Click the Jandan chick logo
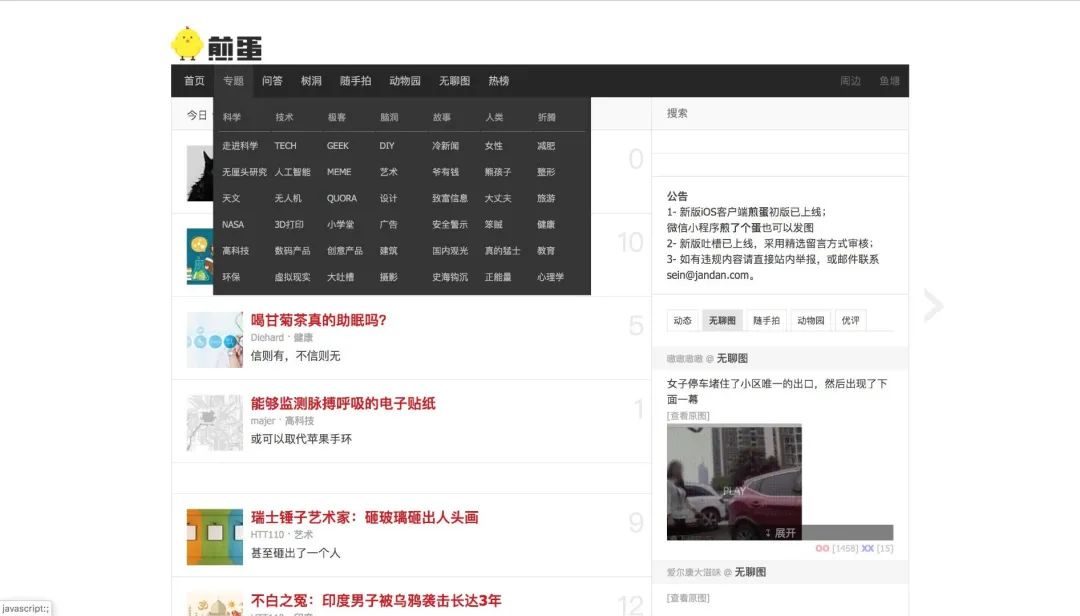This screenshot has width=1080, height=616. [x=187, y=43]
